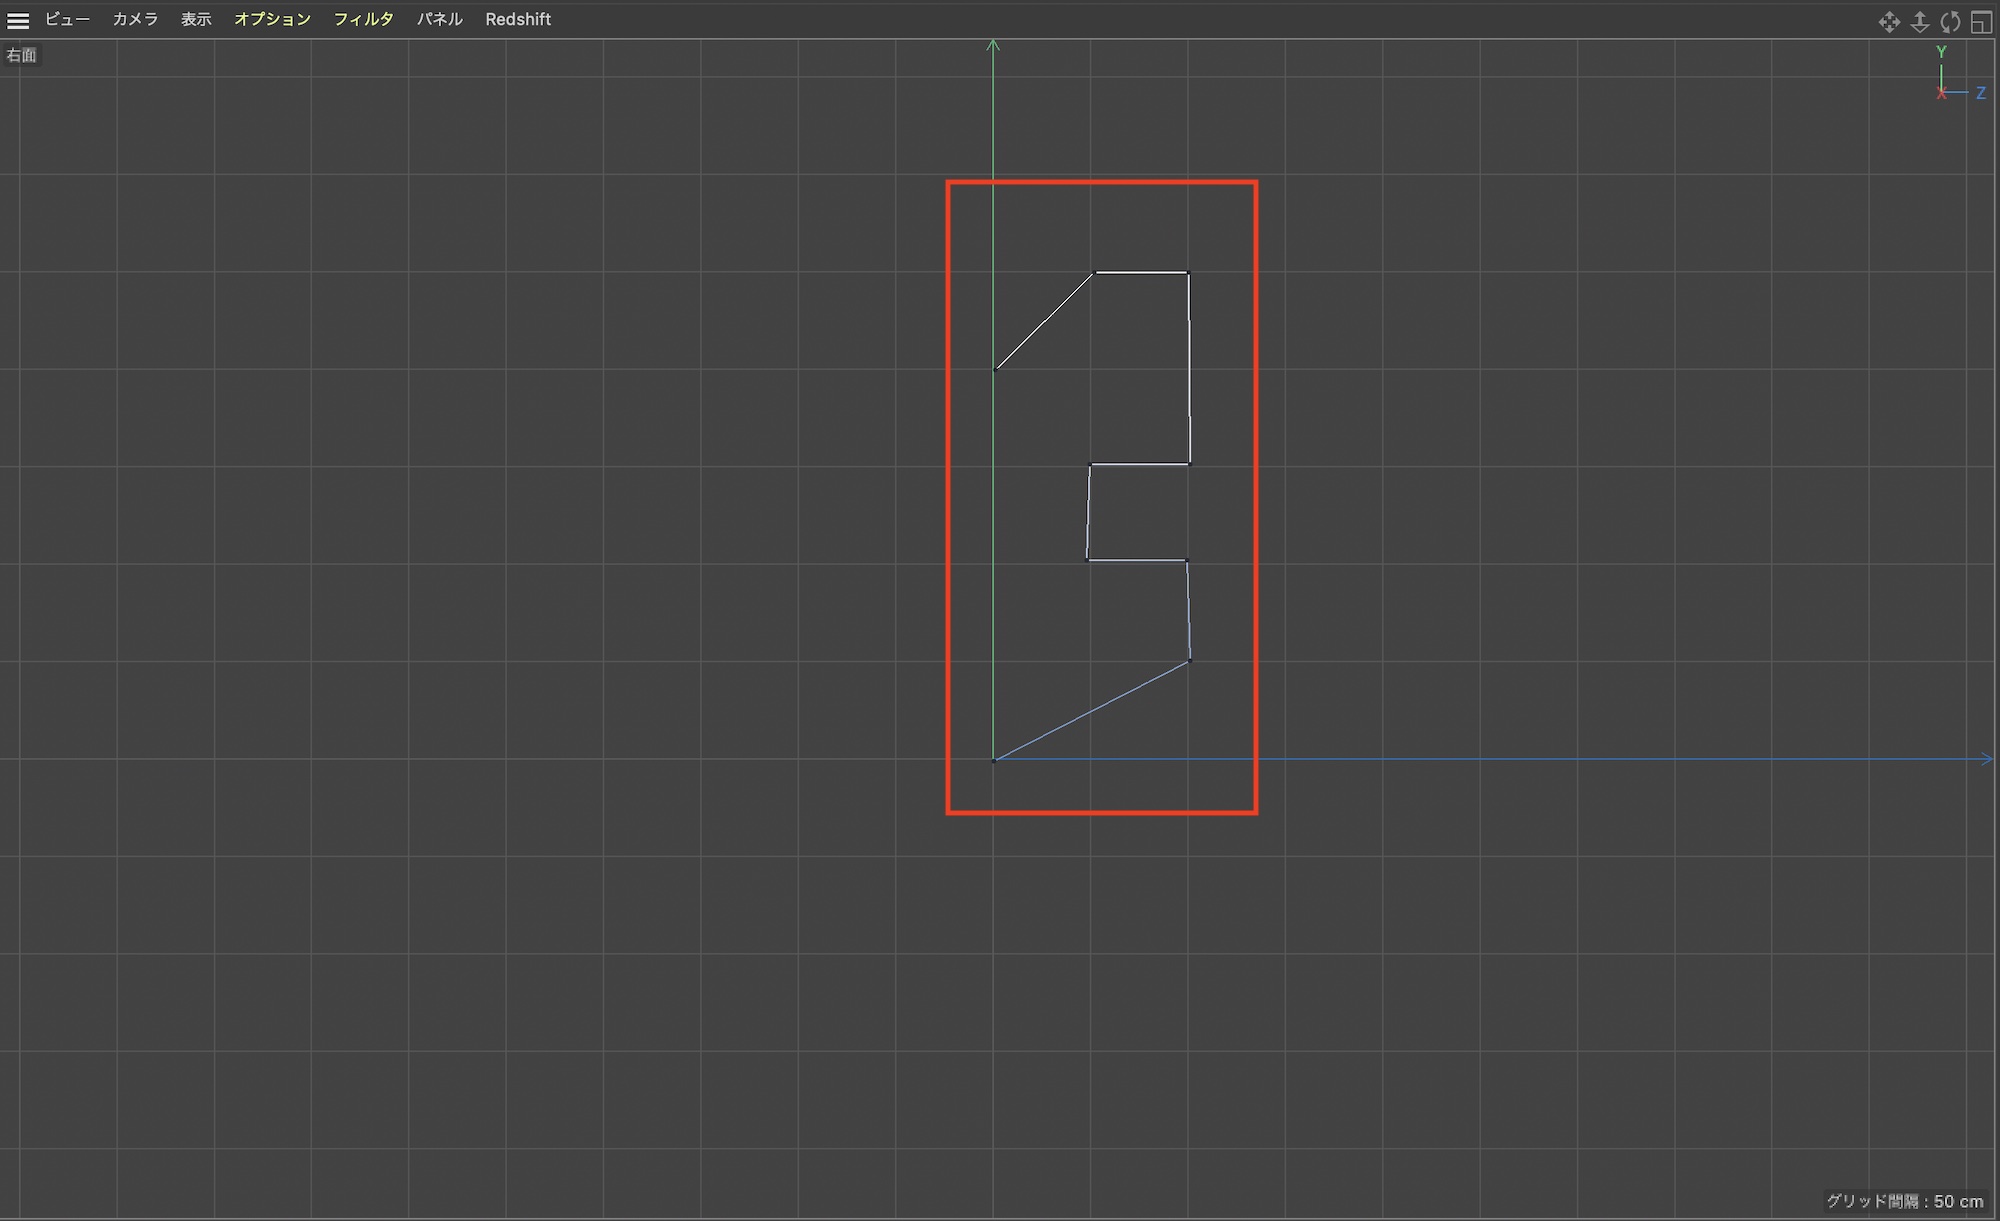The width and height of the screenshot is (2000, 1221).
Task: Click the red X on the axis gizmo
Action: [1941, 93]
